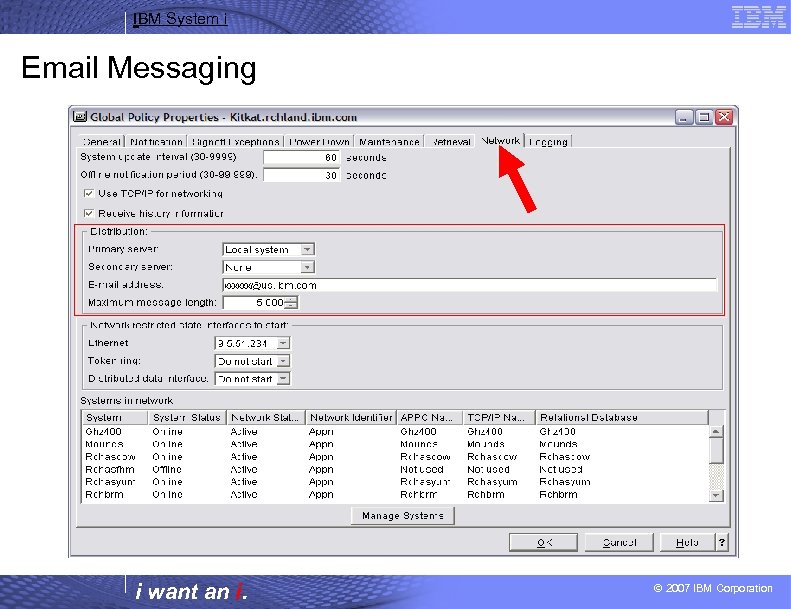Open the Power Down tab
The width and height of the screenshot is (791, 609).
[319, 142]
